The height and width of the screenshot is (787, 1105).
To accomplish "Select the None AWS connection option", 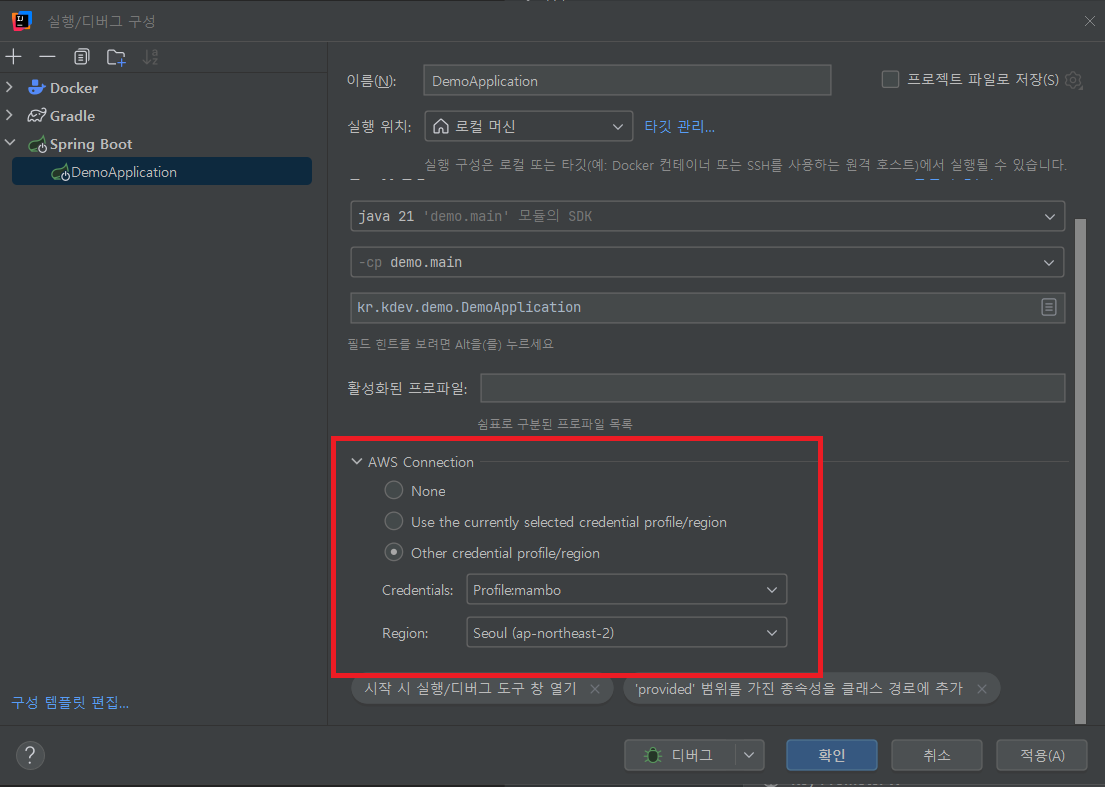I will coord(394,491).
